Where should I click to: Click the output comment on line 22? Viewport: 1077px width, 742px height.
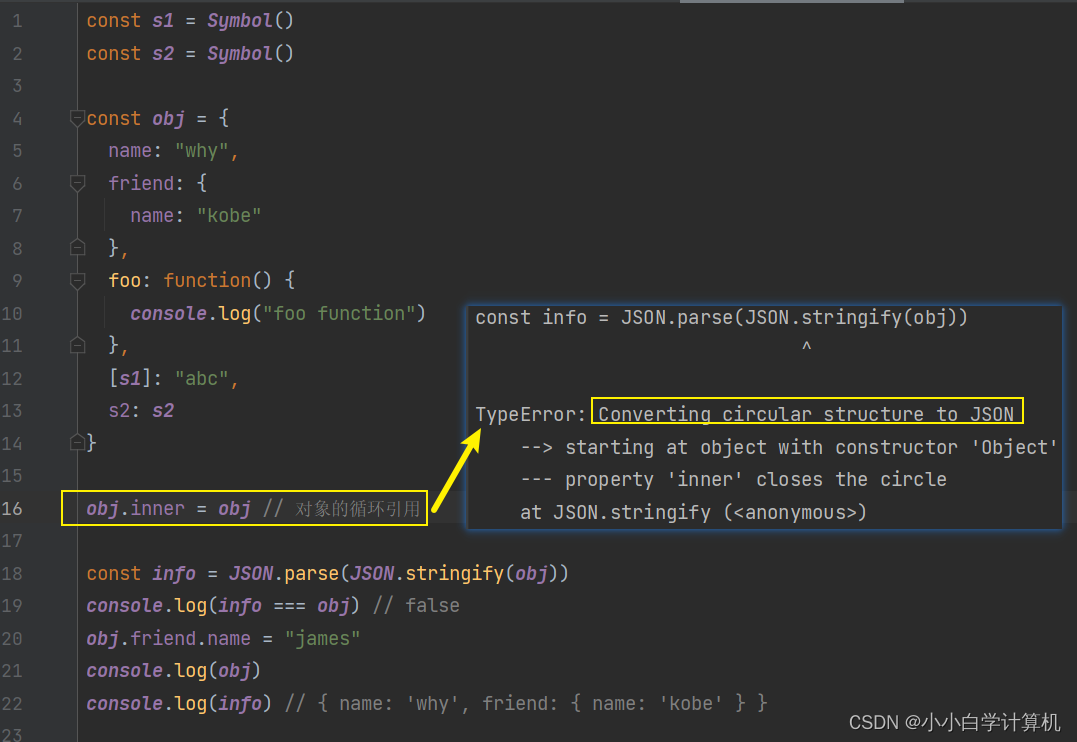pos(526,704)
